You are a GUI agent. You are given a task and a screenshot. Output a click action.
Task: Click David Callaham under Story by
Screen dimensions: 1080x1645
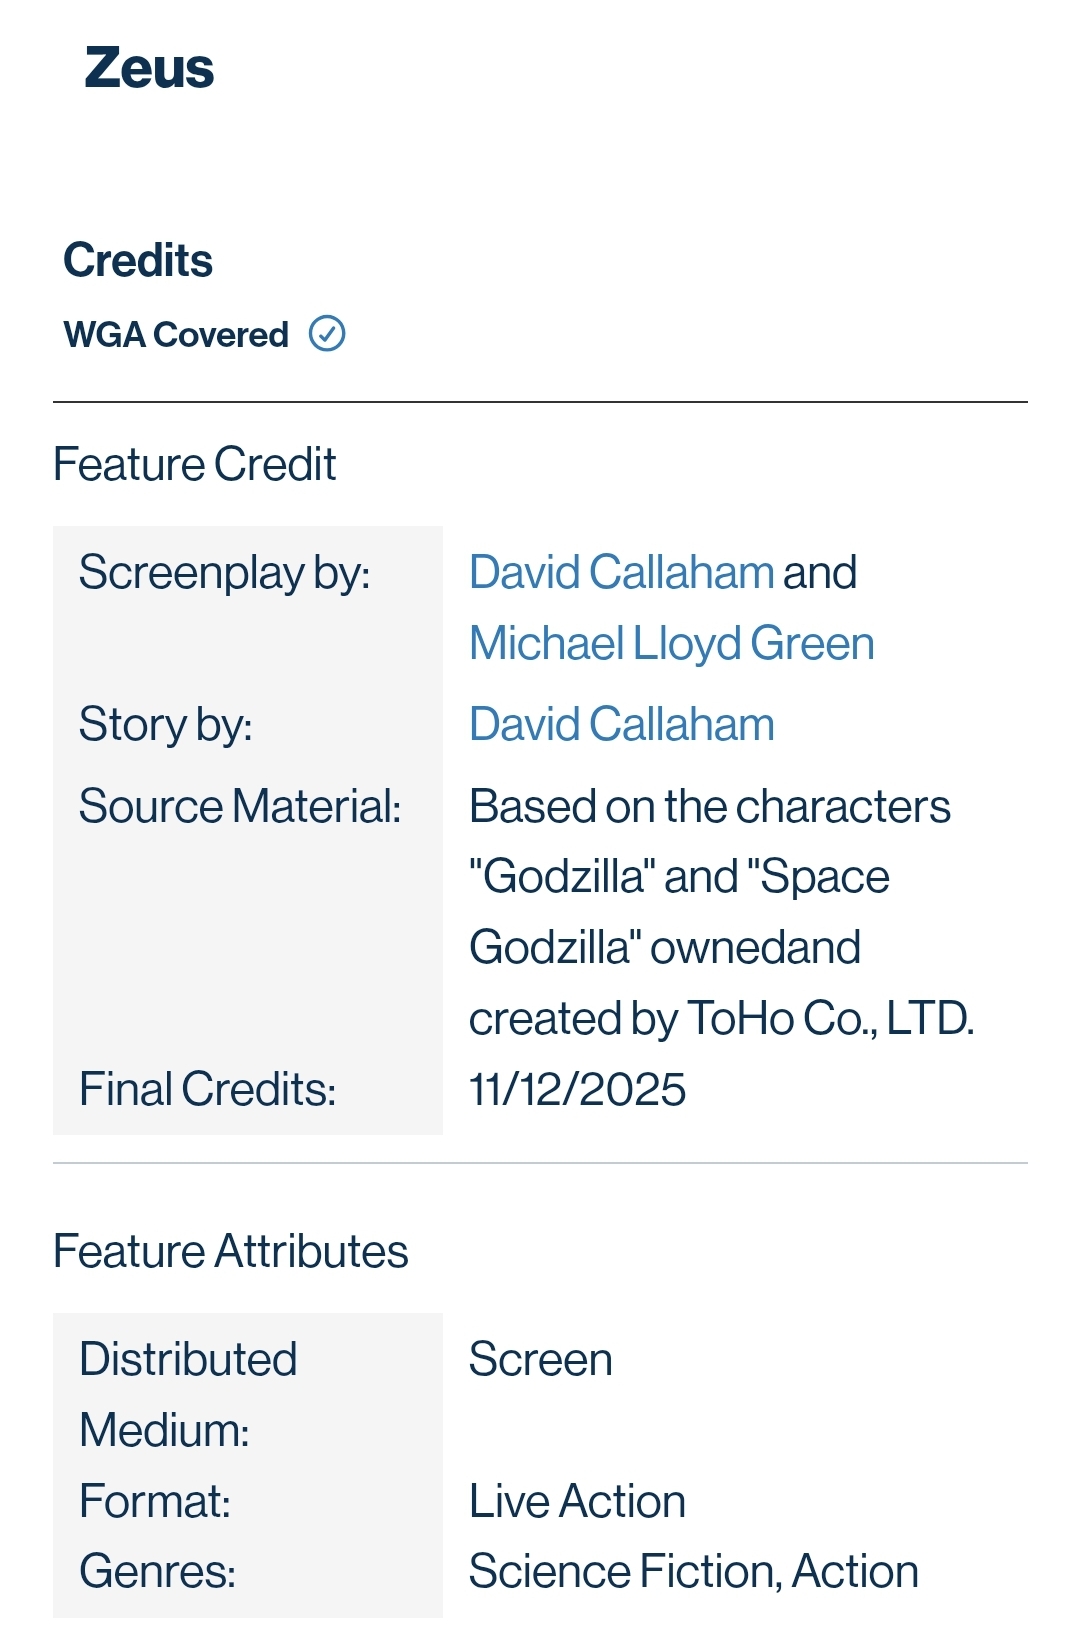pos(621,723)
